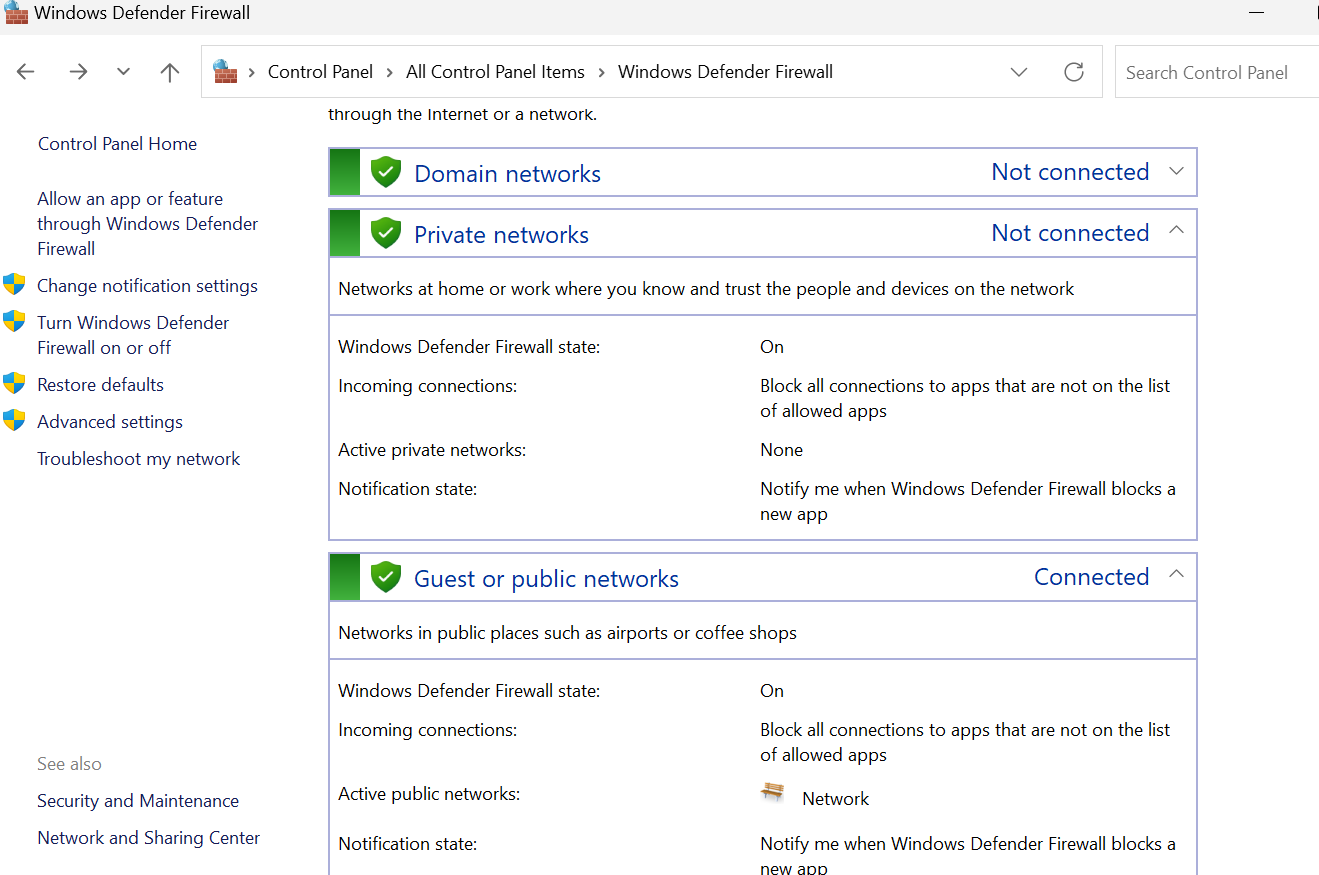The image size is (1319, 875).
Task: Refresh the Control Panel view
Action: pos(1074,72)
